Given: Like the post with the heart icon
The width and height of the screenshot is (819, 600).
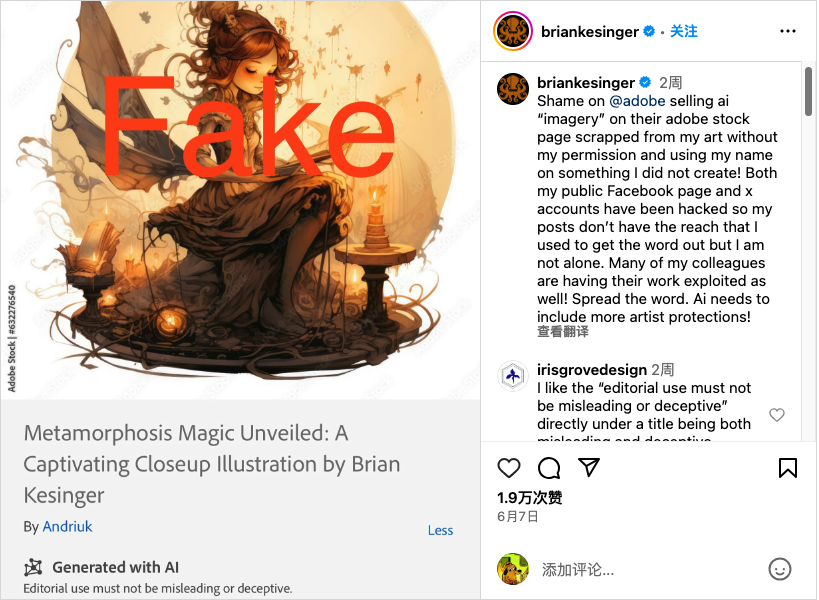Looking at the screenshot, I should [x=509, y=468].
